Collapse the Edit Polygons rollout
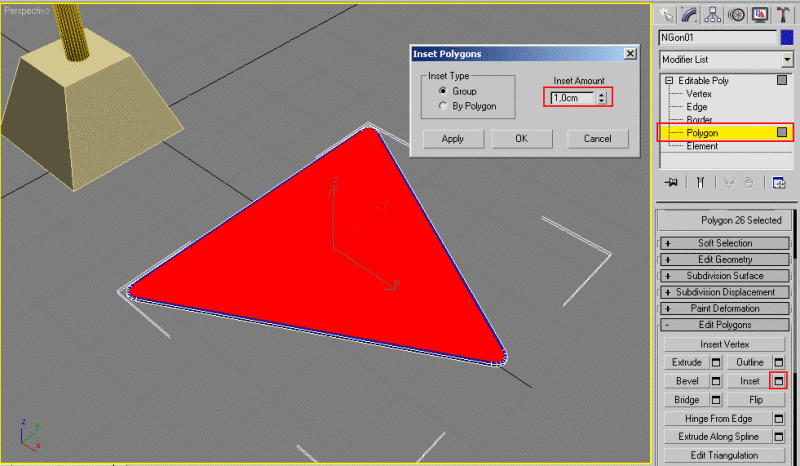 724,325
